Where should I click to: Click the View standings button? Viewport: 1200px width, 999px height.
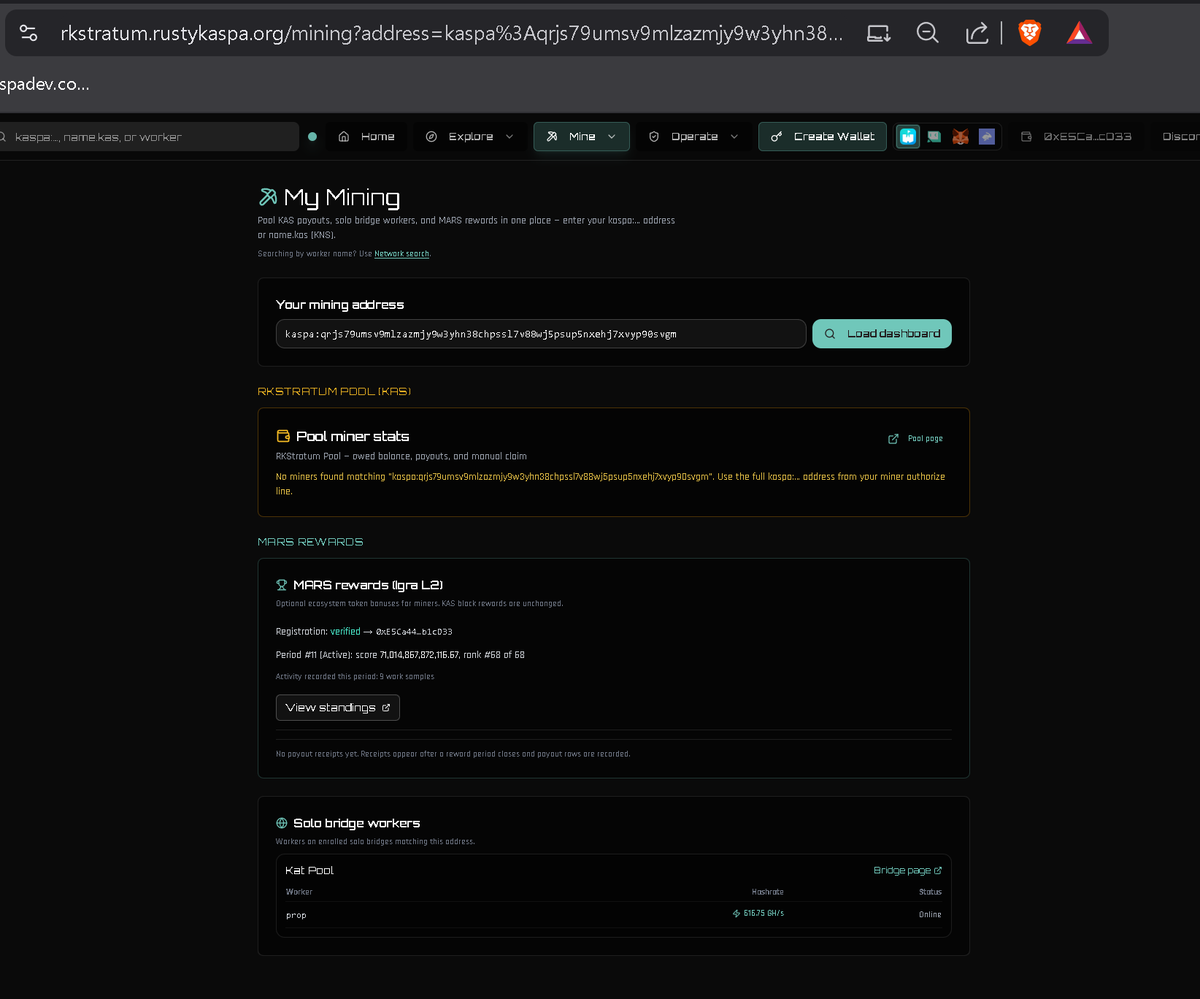[338, 708]
